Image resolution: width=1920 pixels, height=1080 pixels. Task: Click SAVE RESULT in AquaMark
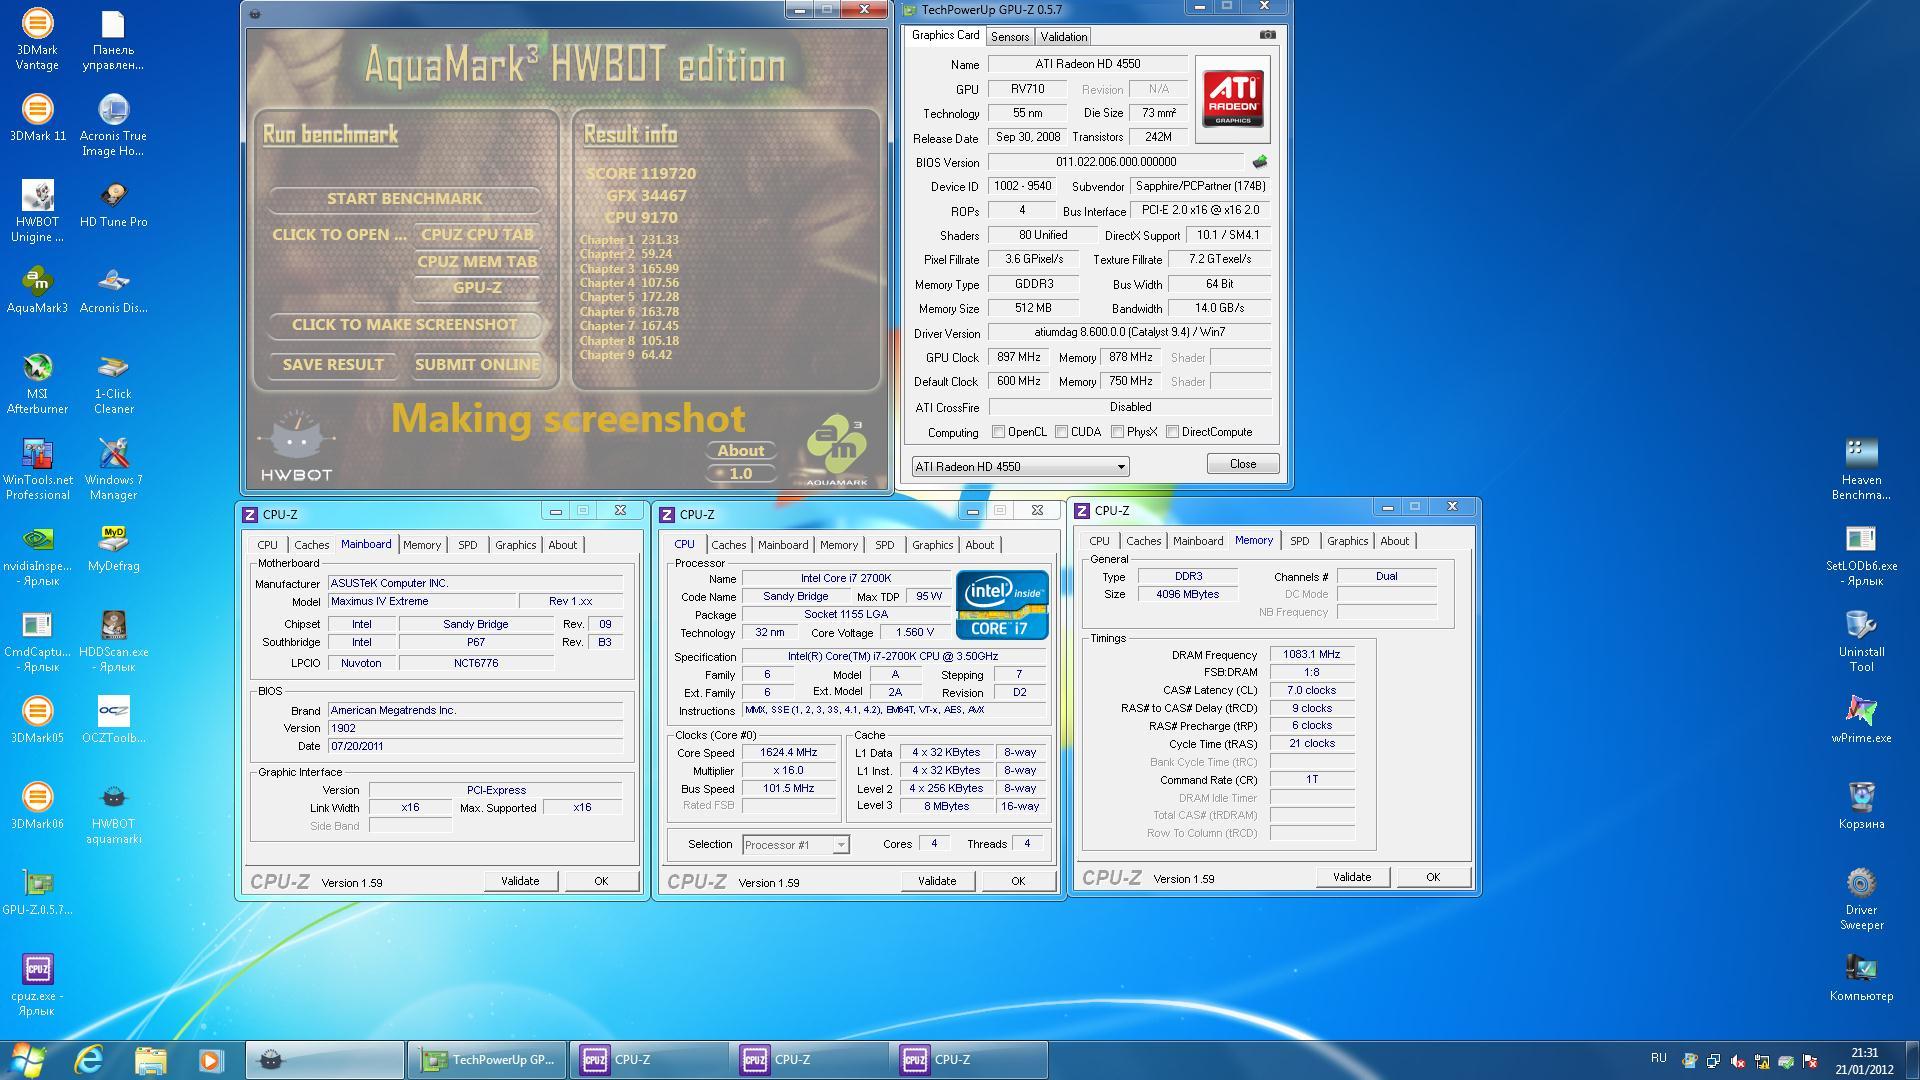click(x=333, y=365)
